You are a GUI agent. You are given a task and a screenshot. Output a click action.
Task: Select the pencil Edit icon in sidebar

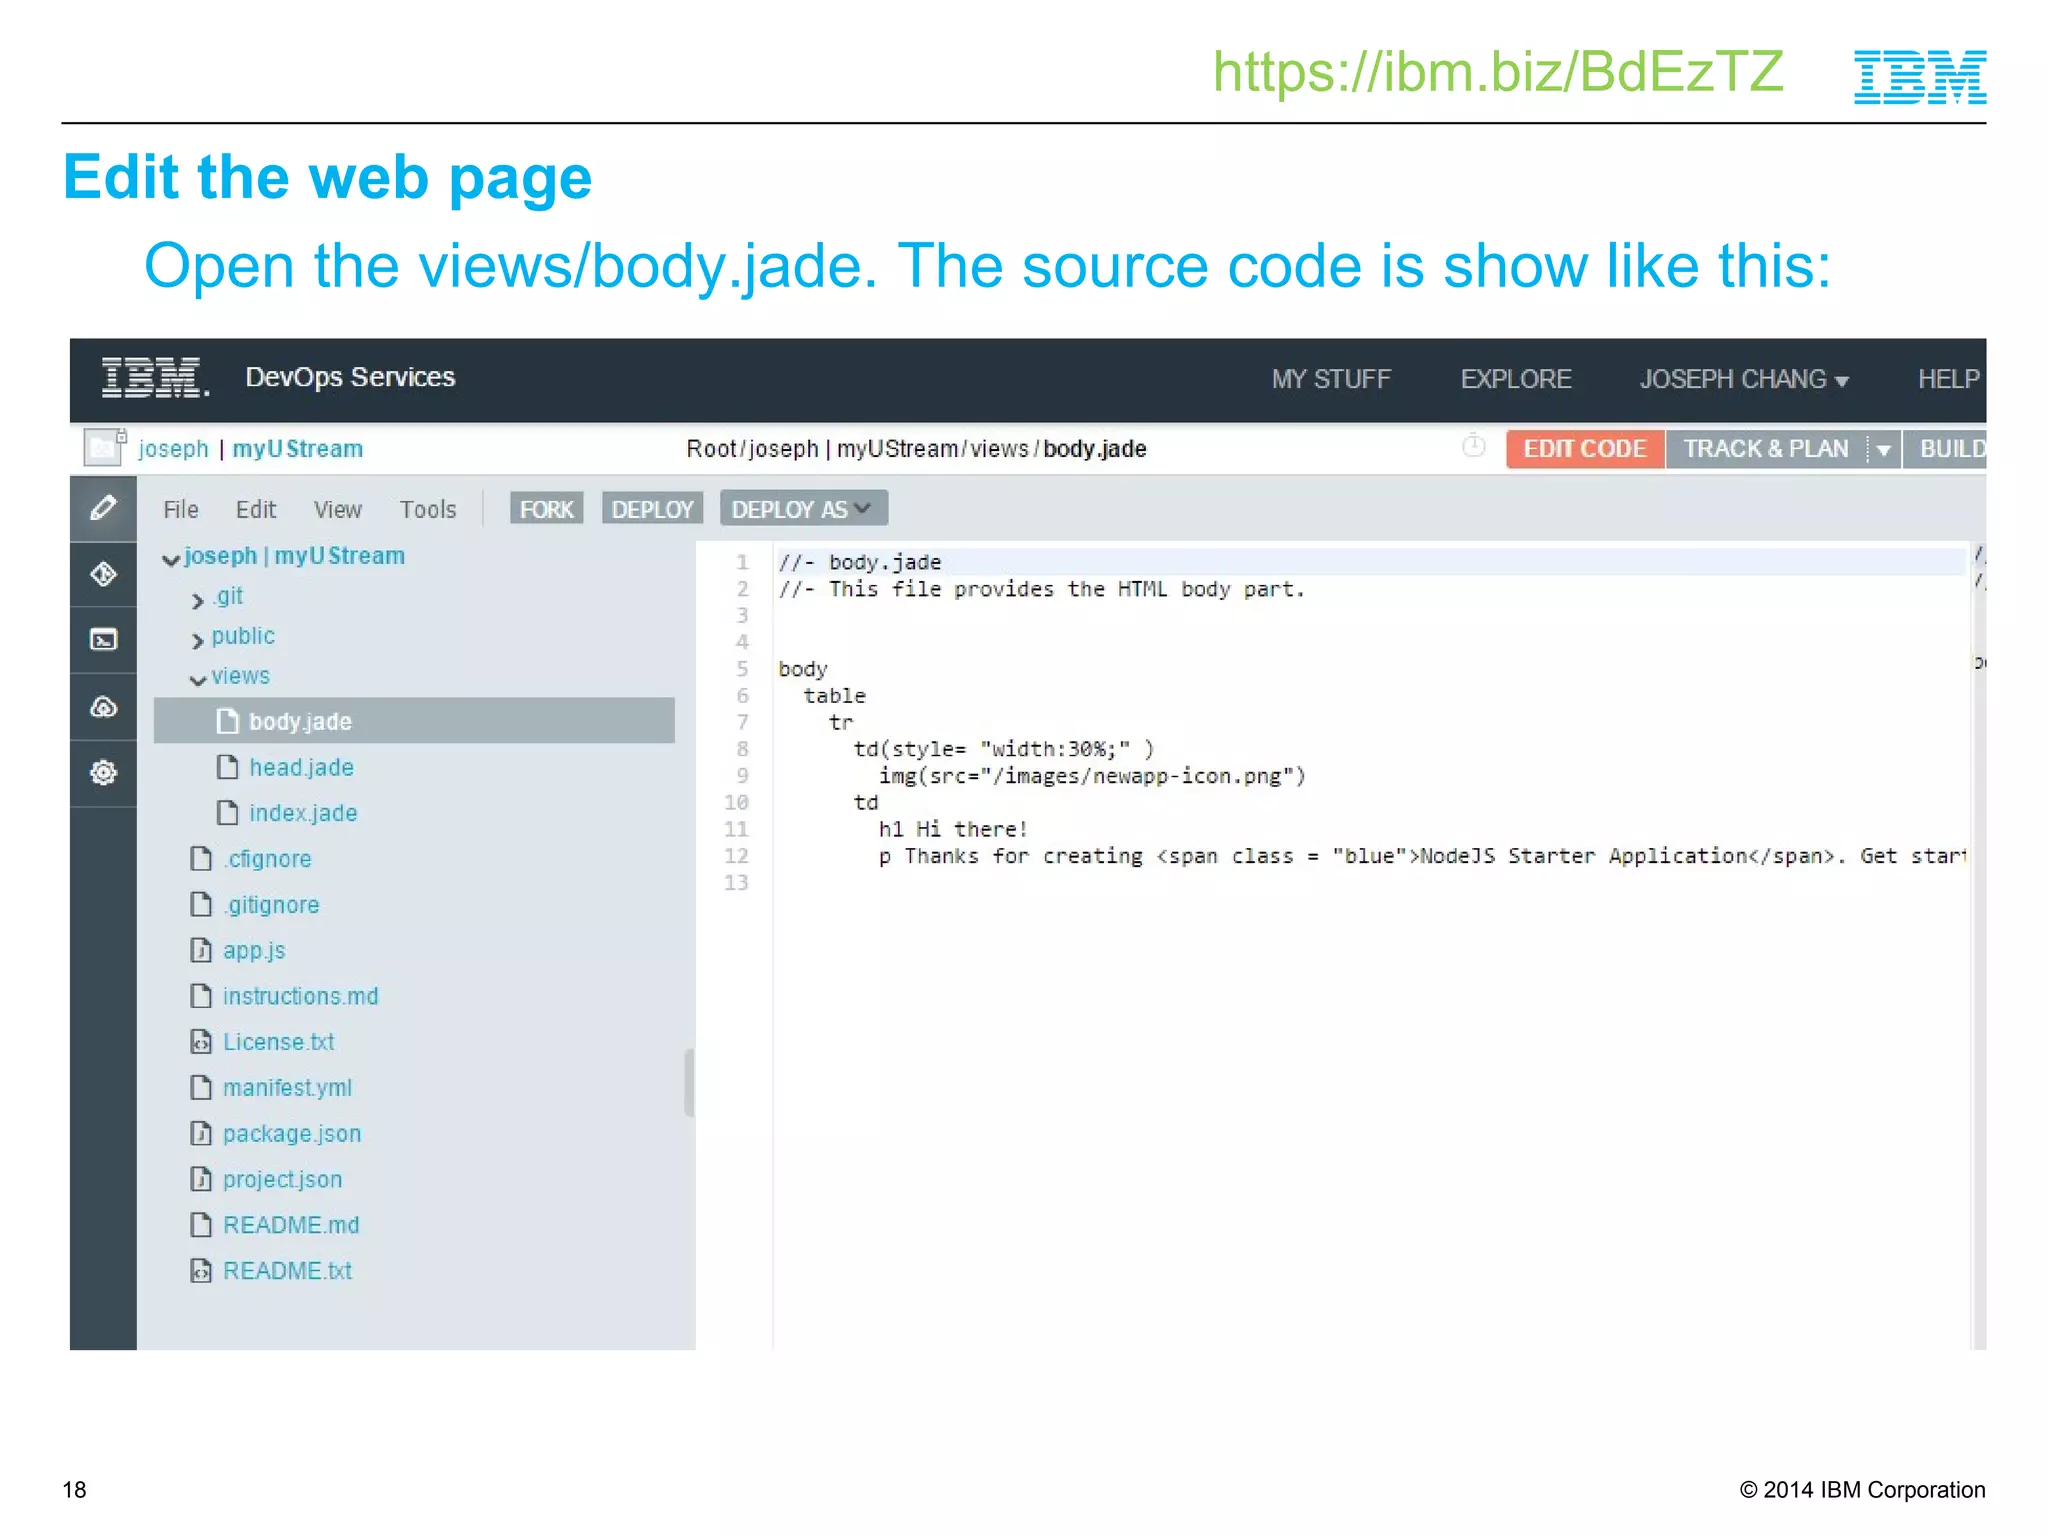point(103,508)
